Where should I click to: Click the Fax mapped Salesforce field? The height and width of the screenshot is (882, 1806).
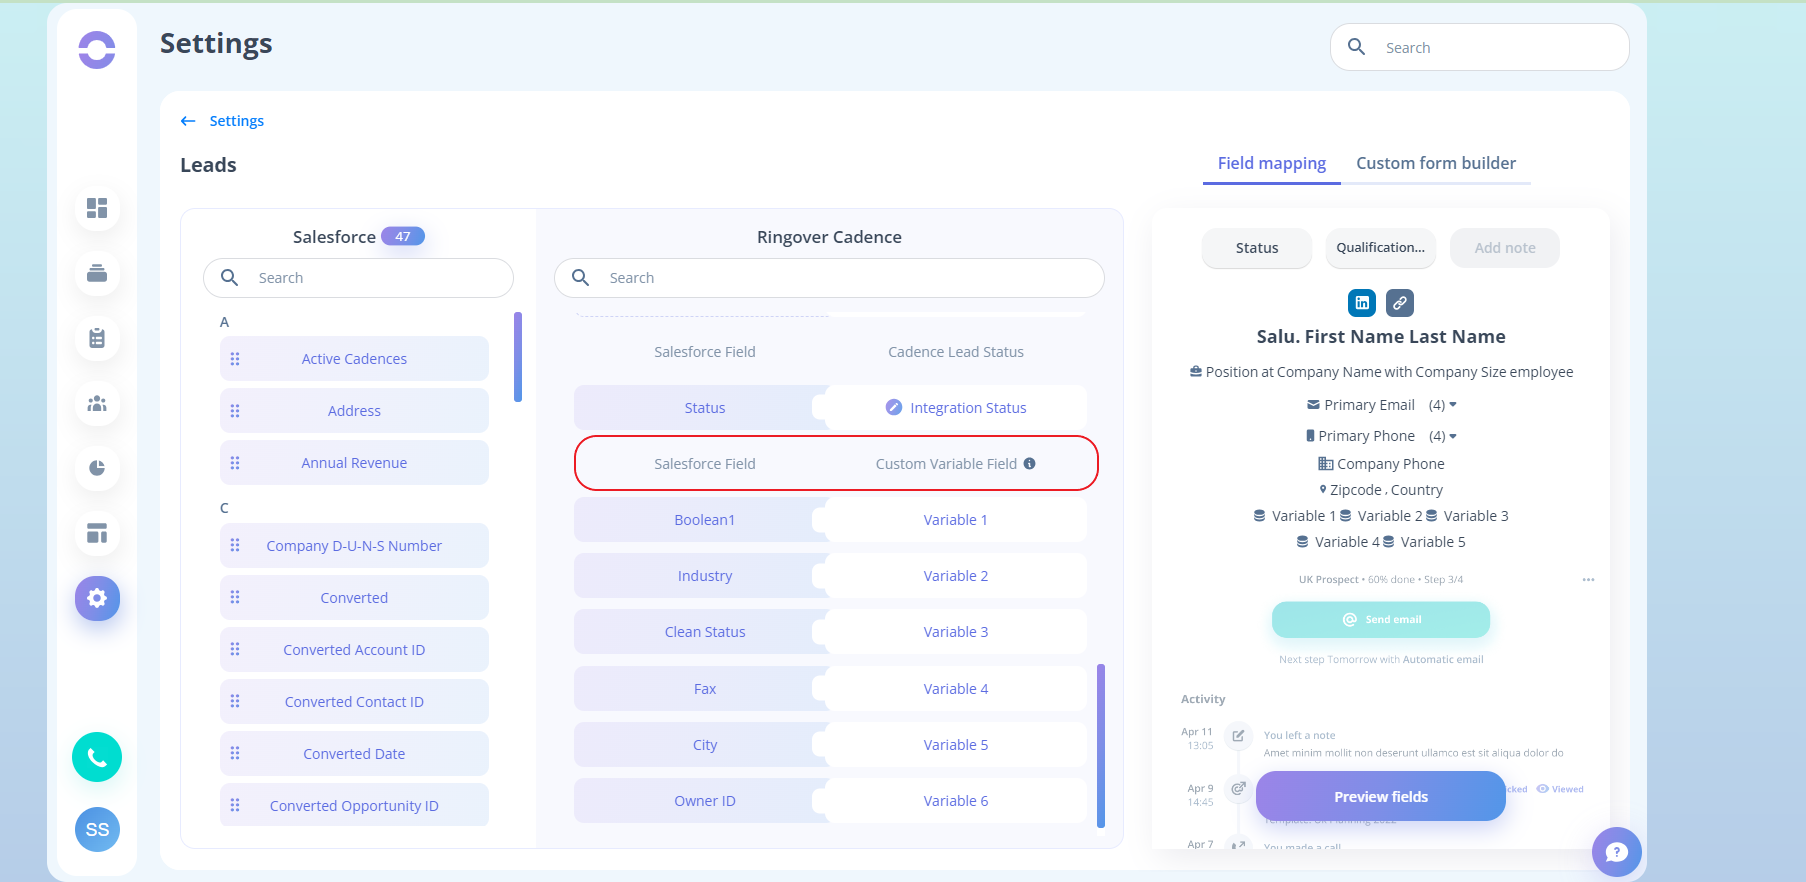(703, 689)
